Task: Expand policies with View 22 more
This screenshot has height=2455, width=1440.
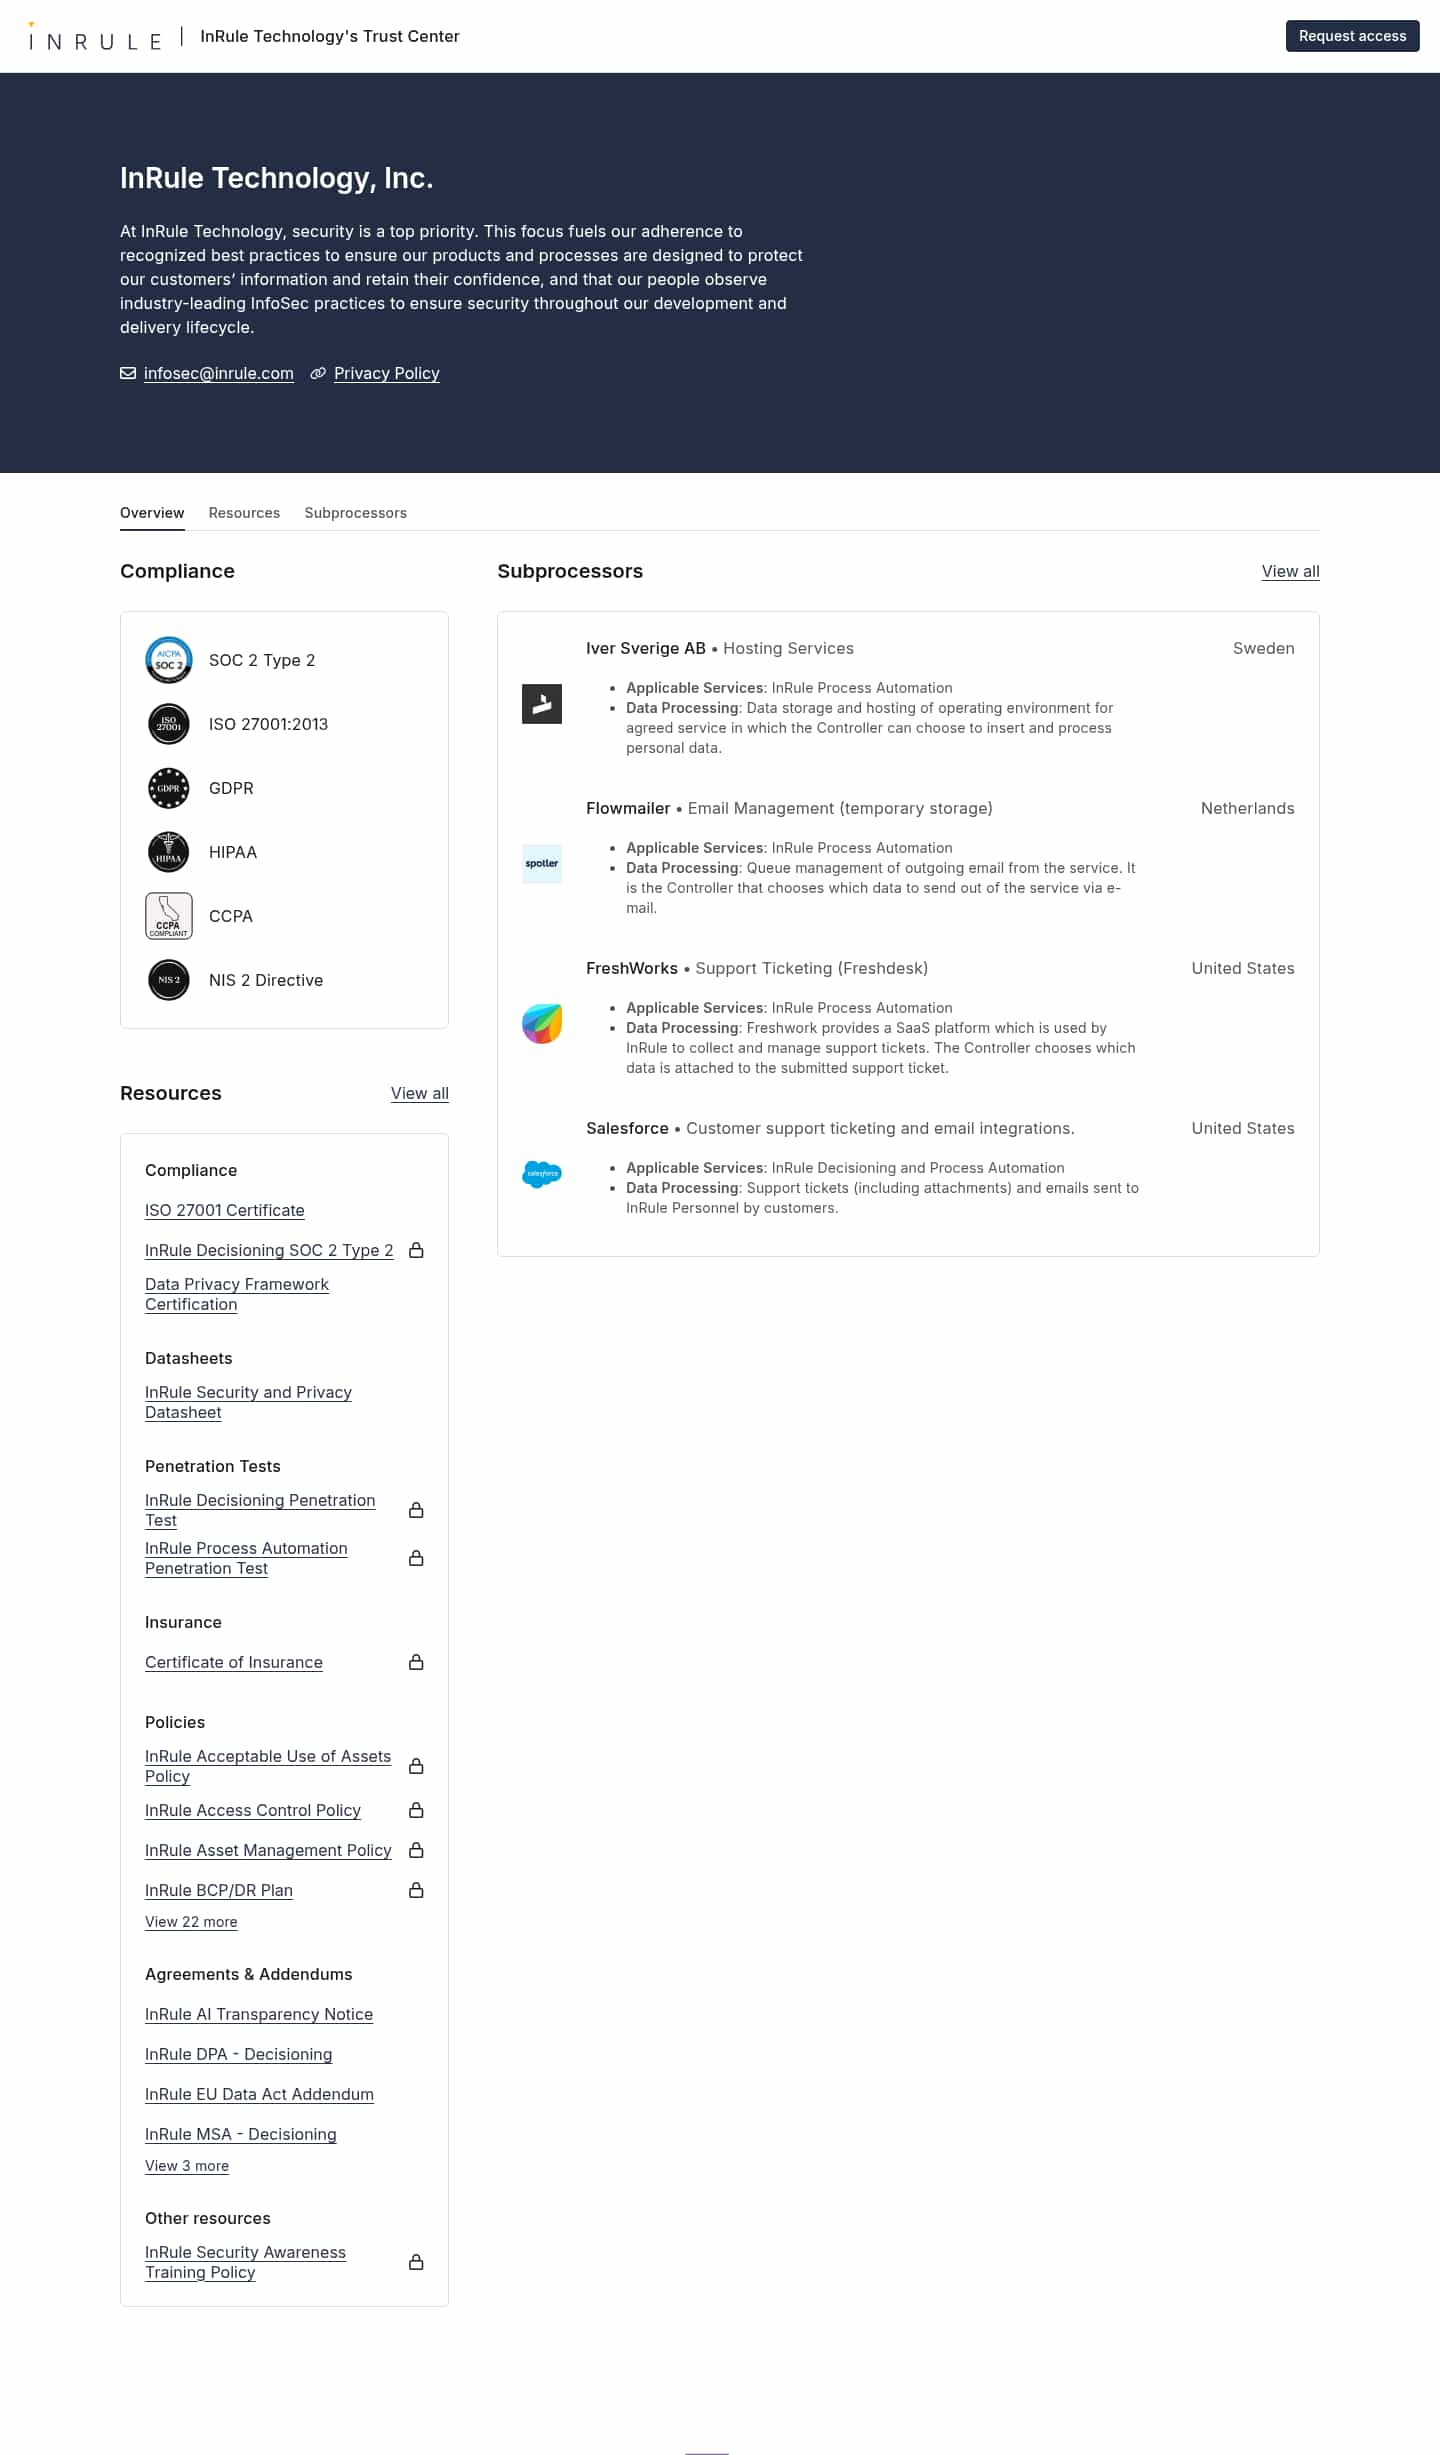Action: [x=191, y=1922]
